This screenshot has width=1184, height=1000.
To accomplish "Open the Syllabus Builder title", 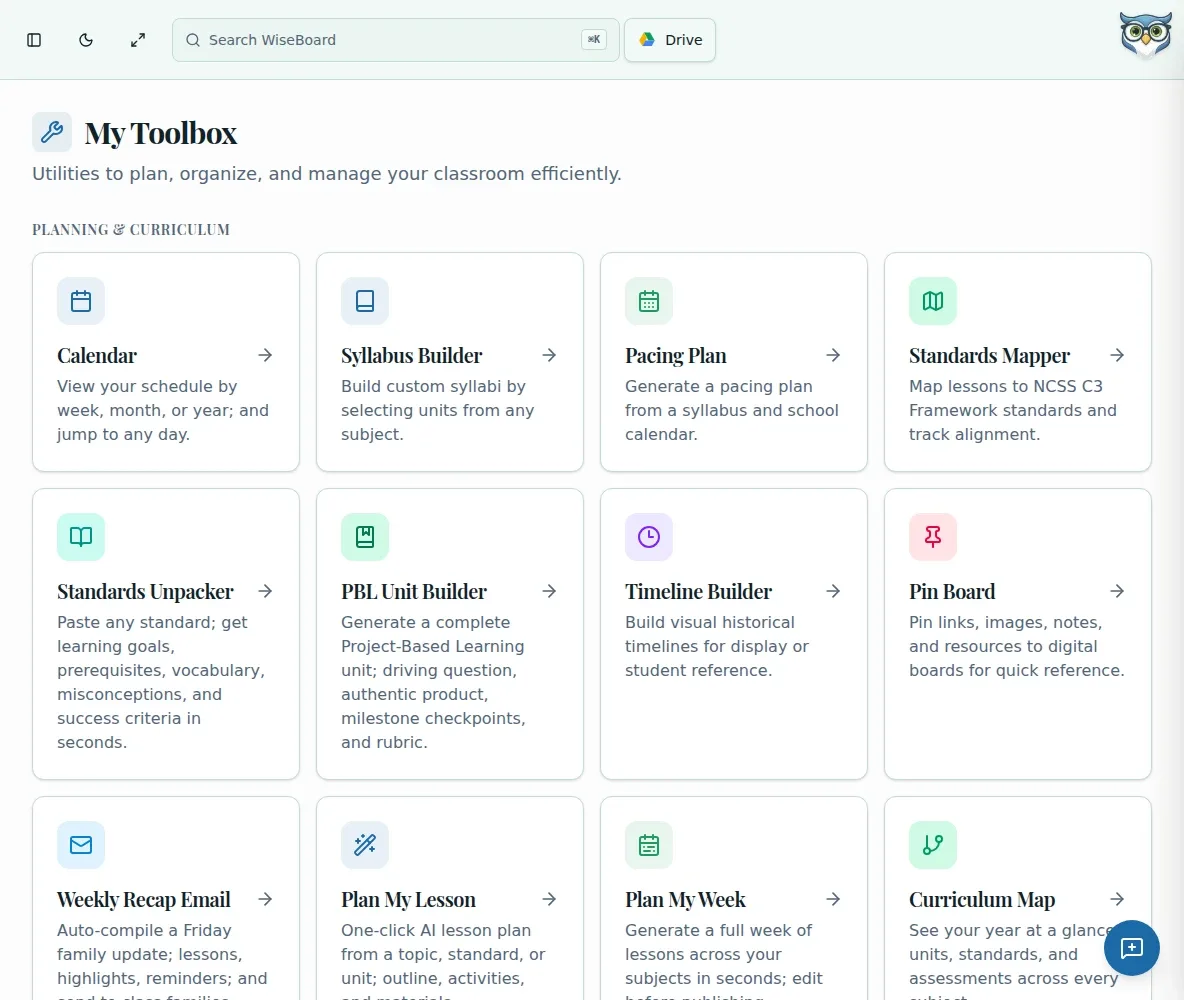I will [412, 356].
